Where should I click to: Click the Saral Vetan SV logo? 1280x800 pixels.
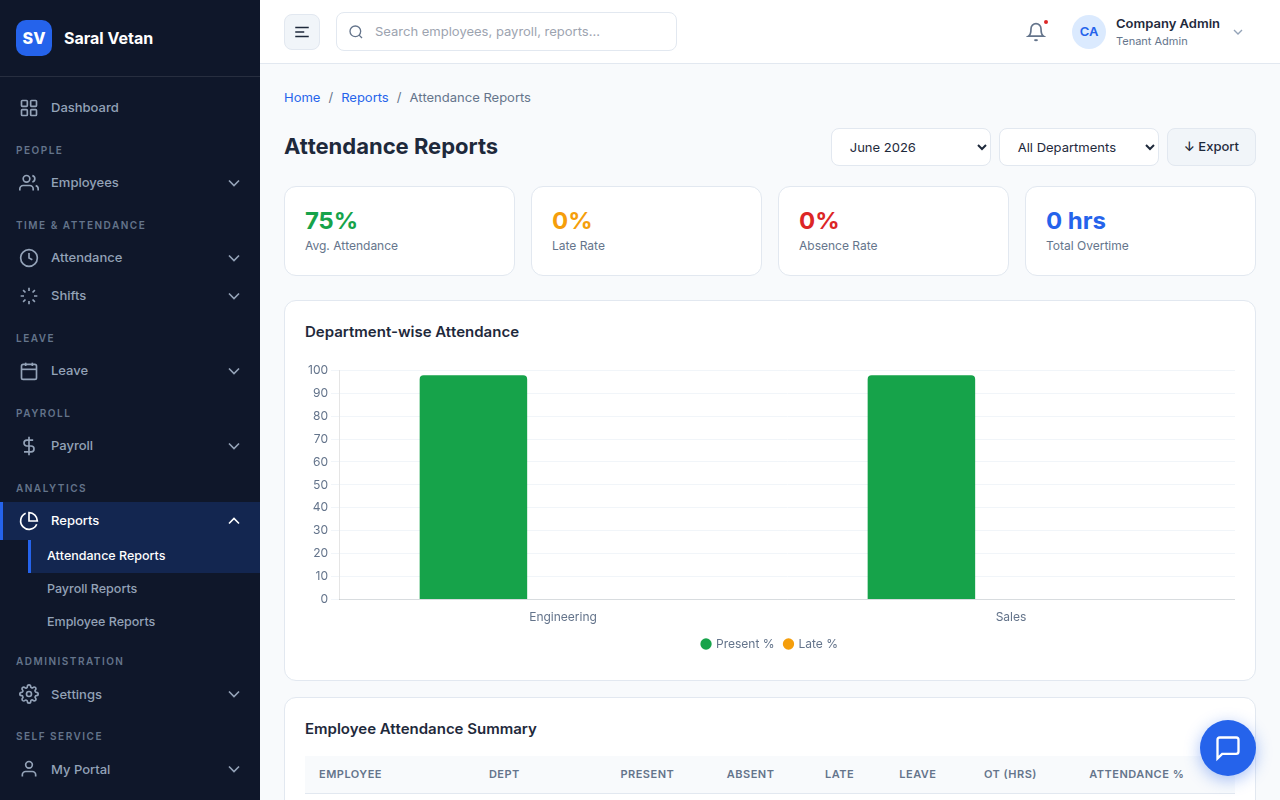coord(34,38)
